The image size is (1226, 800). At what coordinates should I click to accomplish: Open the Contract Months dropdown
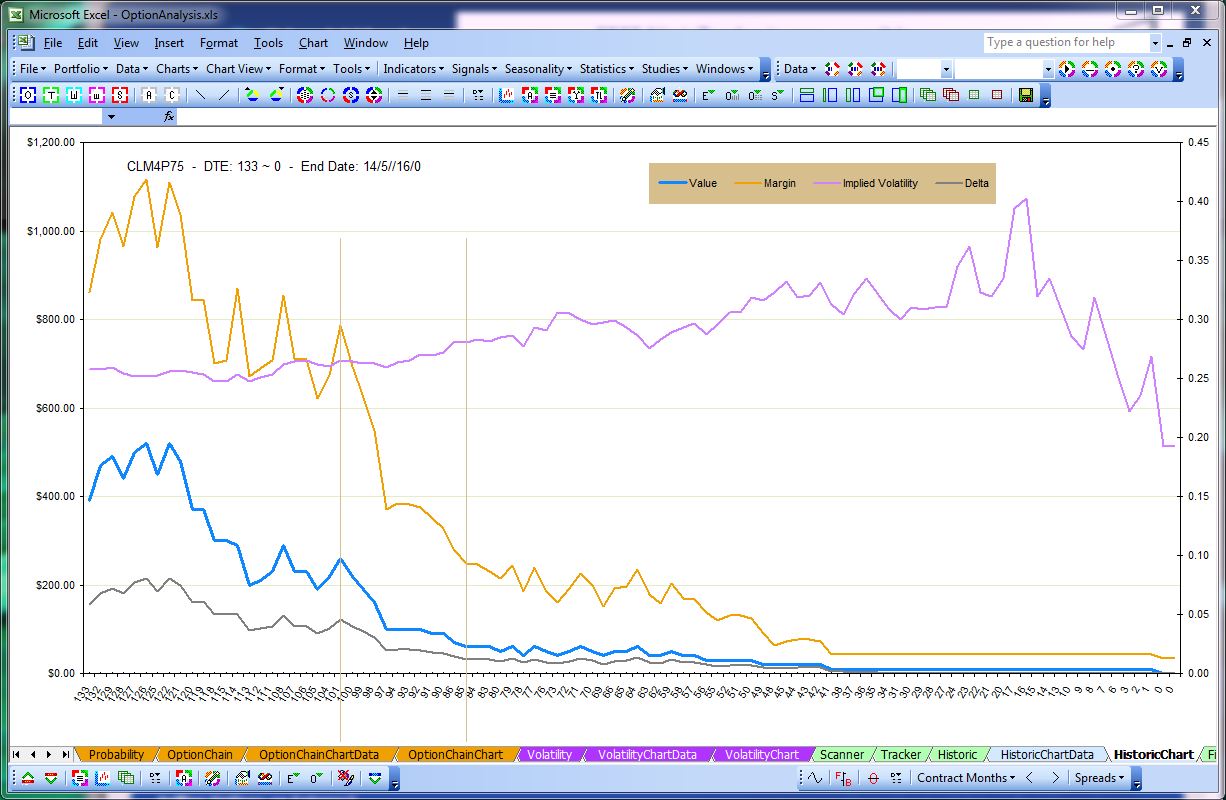(965, 778)
